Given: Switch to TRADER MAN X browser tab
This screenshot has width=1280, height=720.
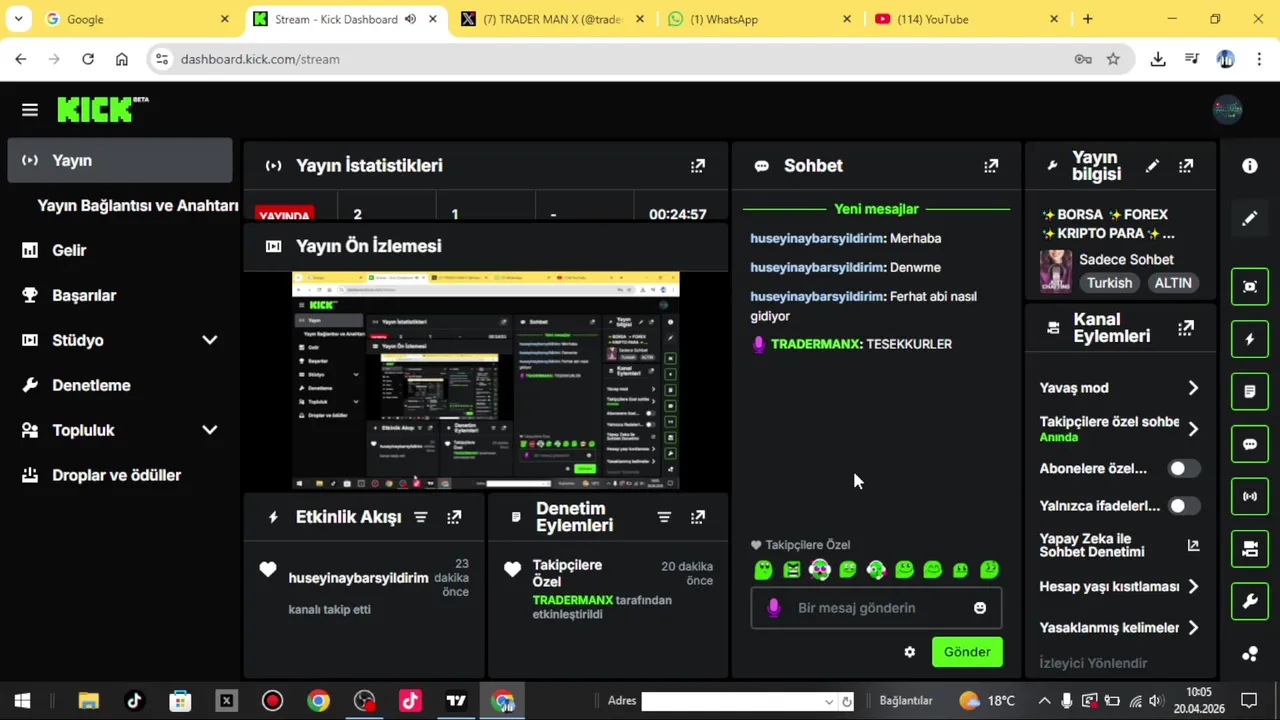Looking at the screenshot, I should click(553, 19).
